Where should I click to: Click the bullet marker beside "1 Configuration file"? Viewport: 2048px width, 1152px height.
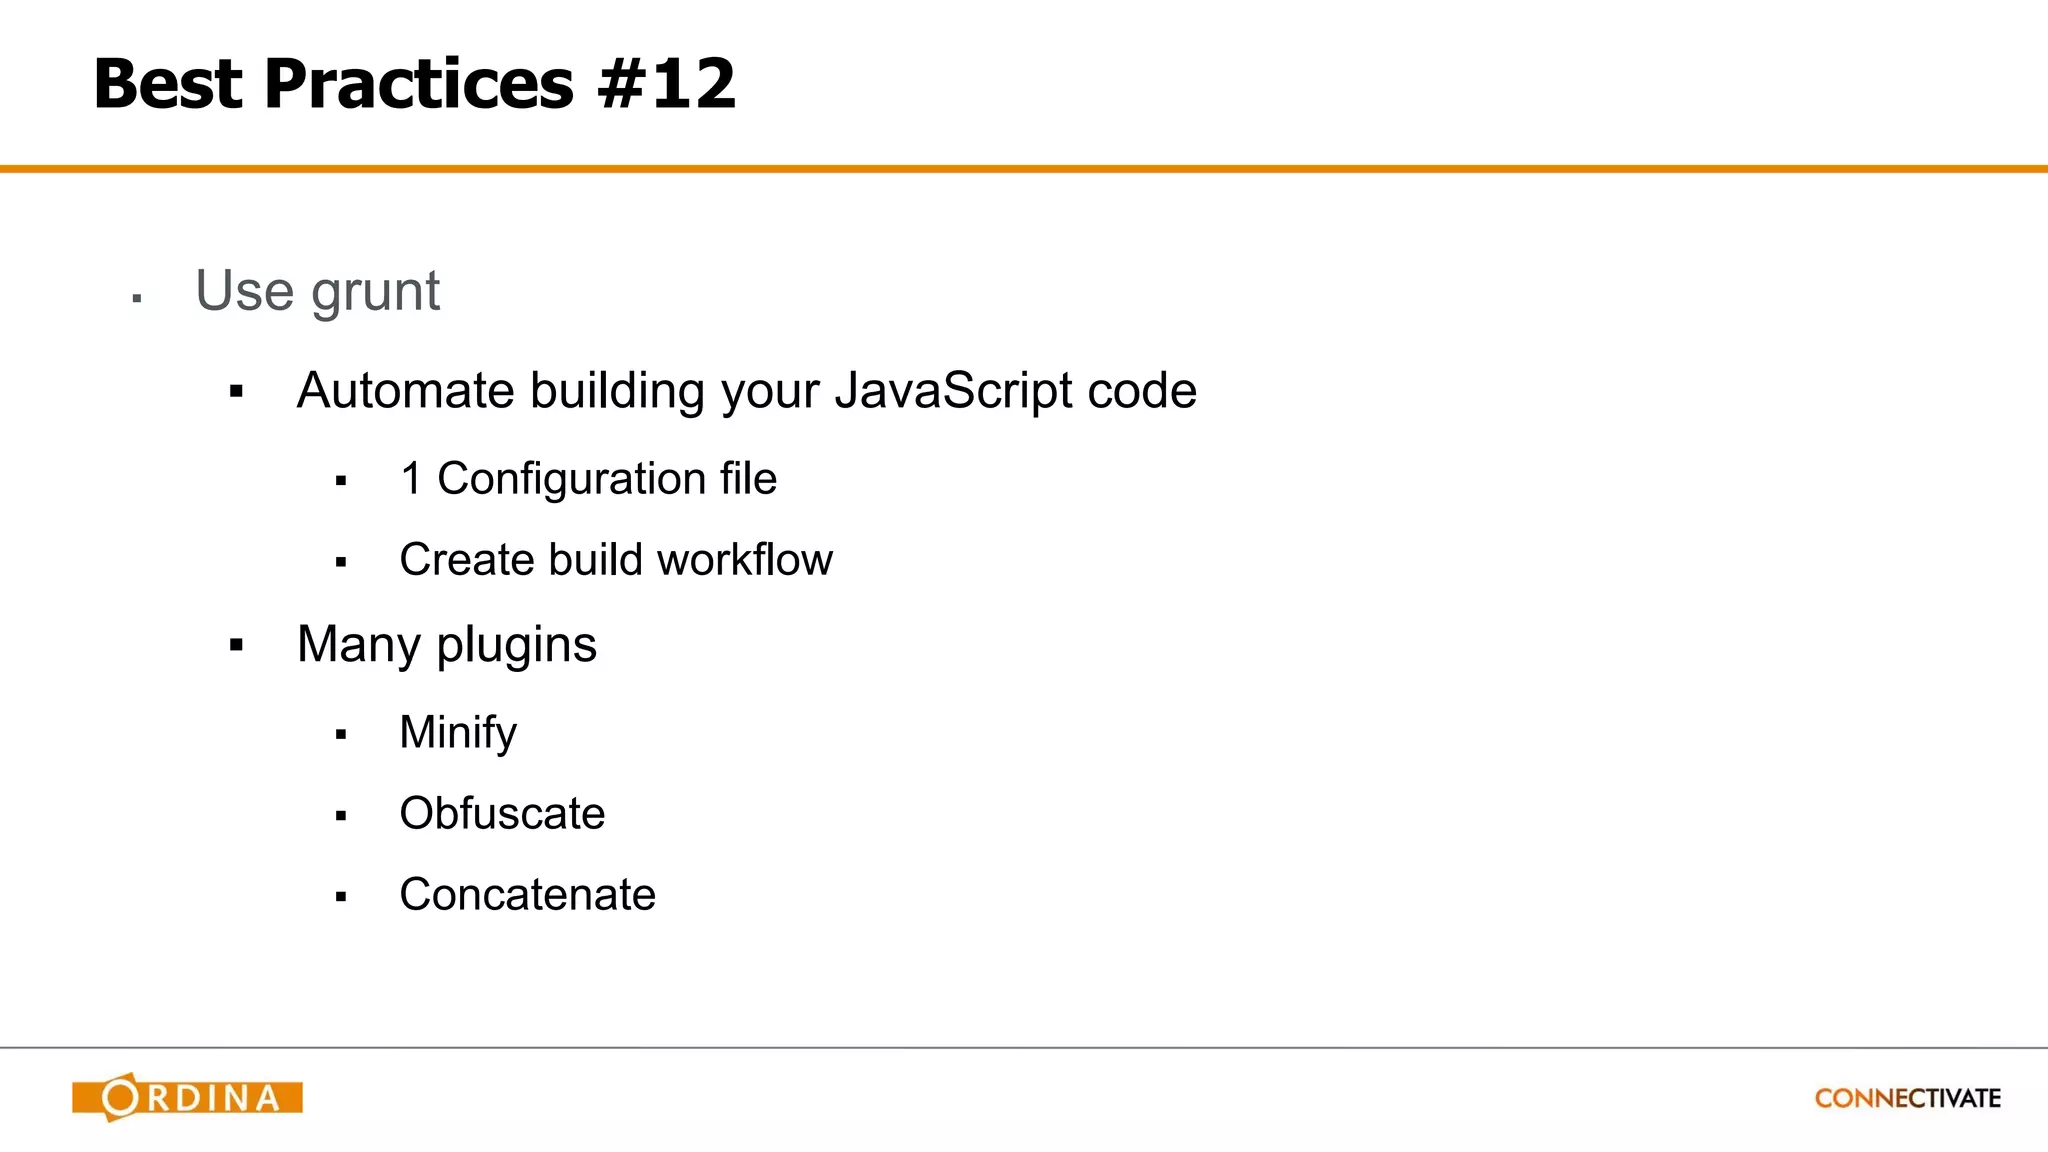(341, 481)
